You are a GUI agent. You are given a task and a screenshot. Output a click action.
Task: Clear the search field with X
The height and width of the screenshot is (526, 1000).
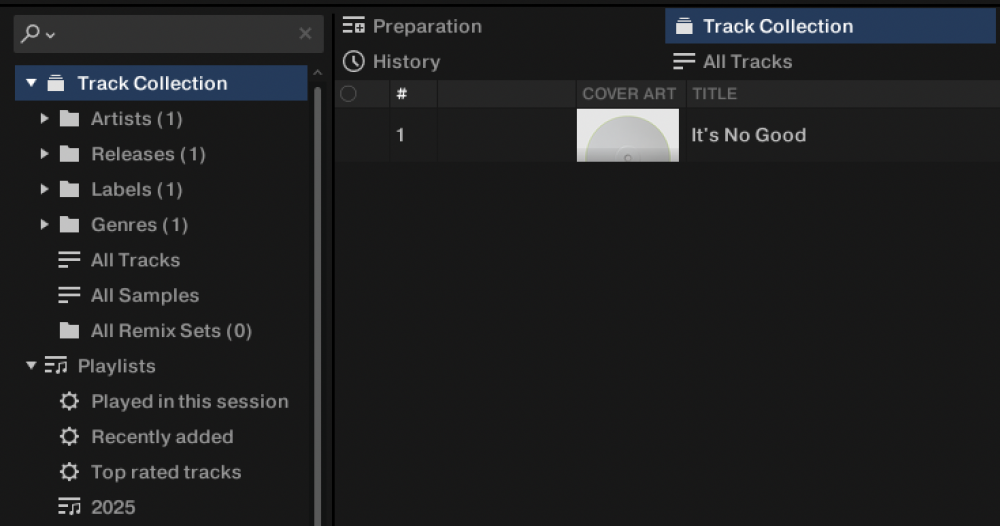[305, 34]
